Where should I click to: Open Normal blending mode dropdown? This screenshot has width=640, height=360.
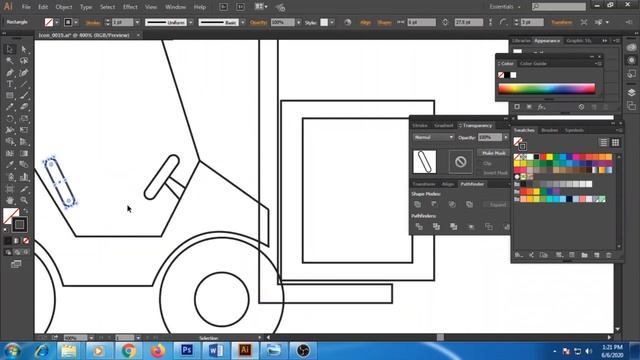click(433, 137)
